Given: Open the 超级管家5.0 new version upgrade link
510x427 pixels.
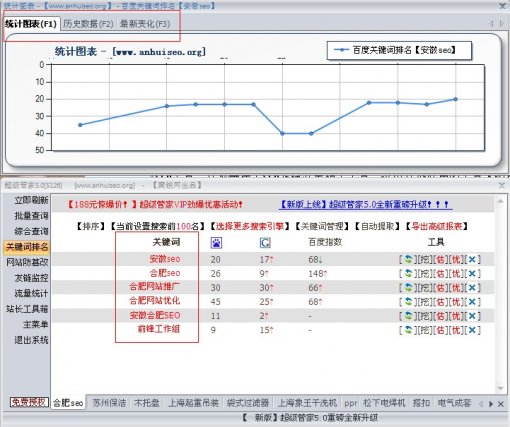Looking at the screenshot, I should coord(365,204).
